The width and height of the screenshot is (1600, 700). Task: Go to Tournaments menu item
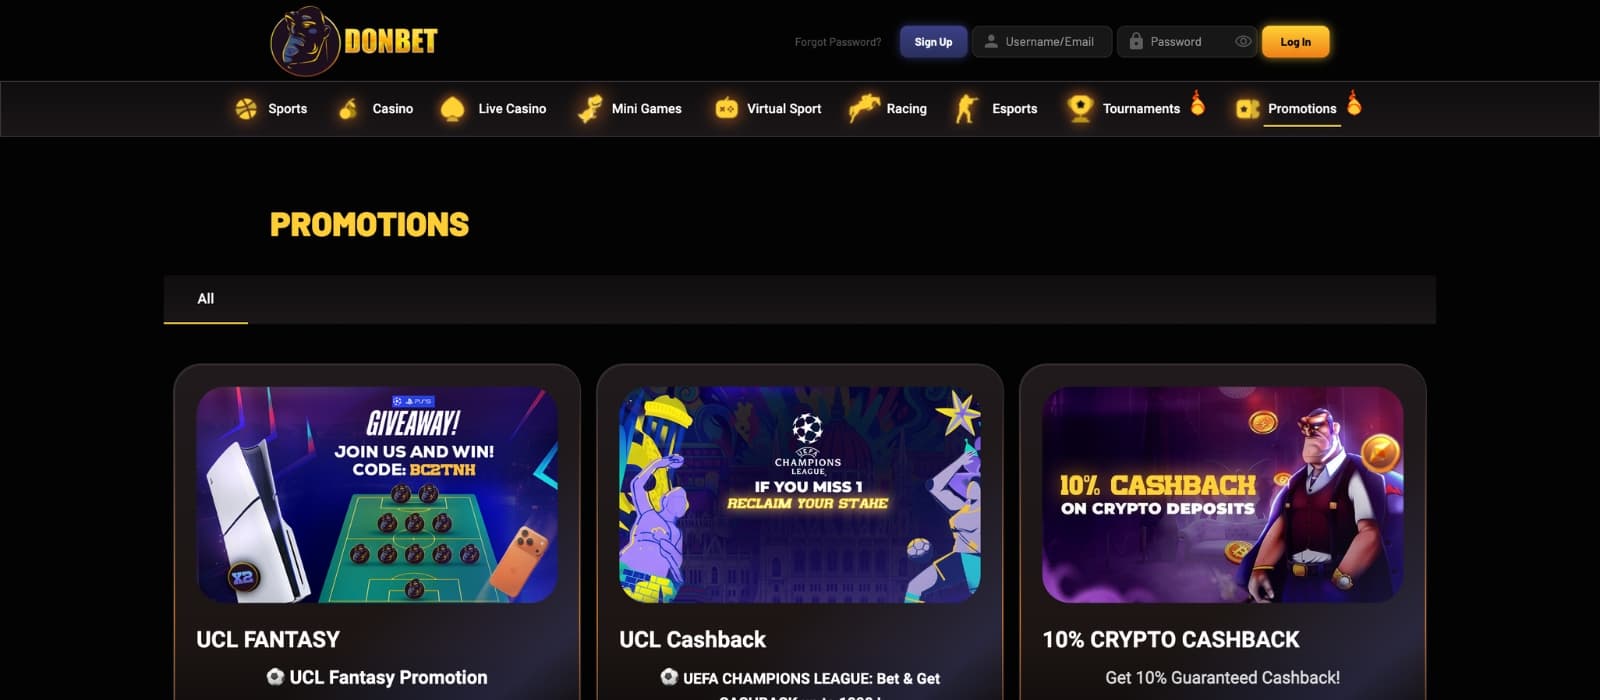coord(1141,108)
